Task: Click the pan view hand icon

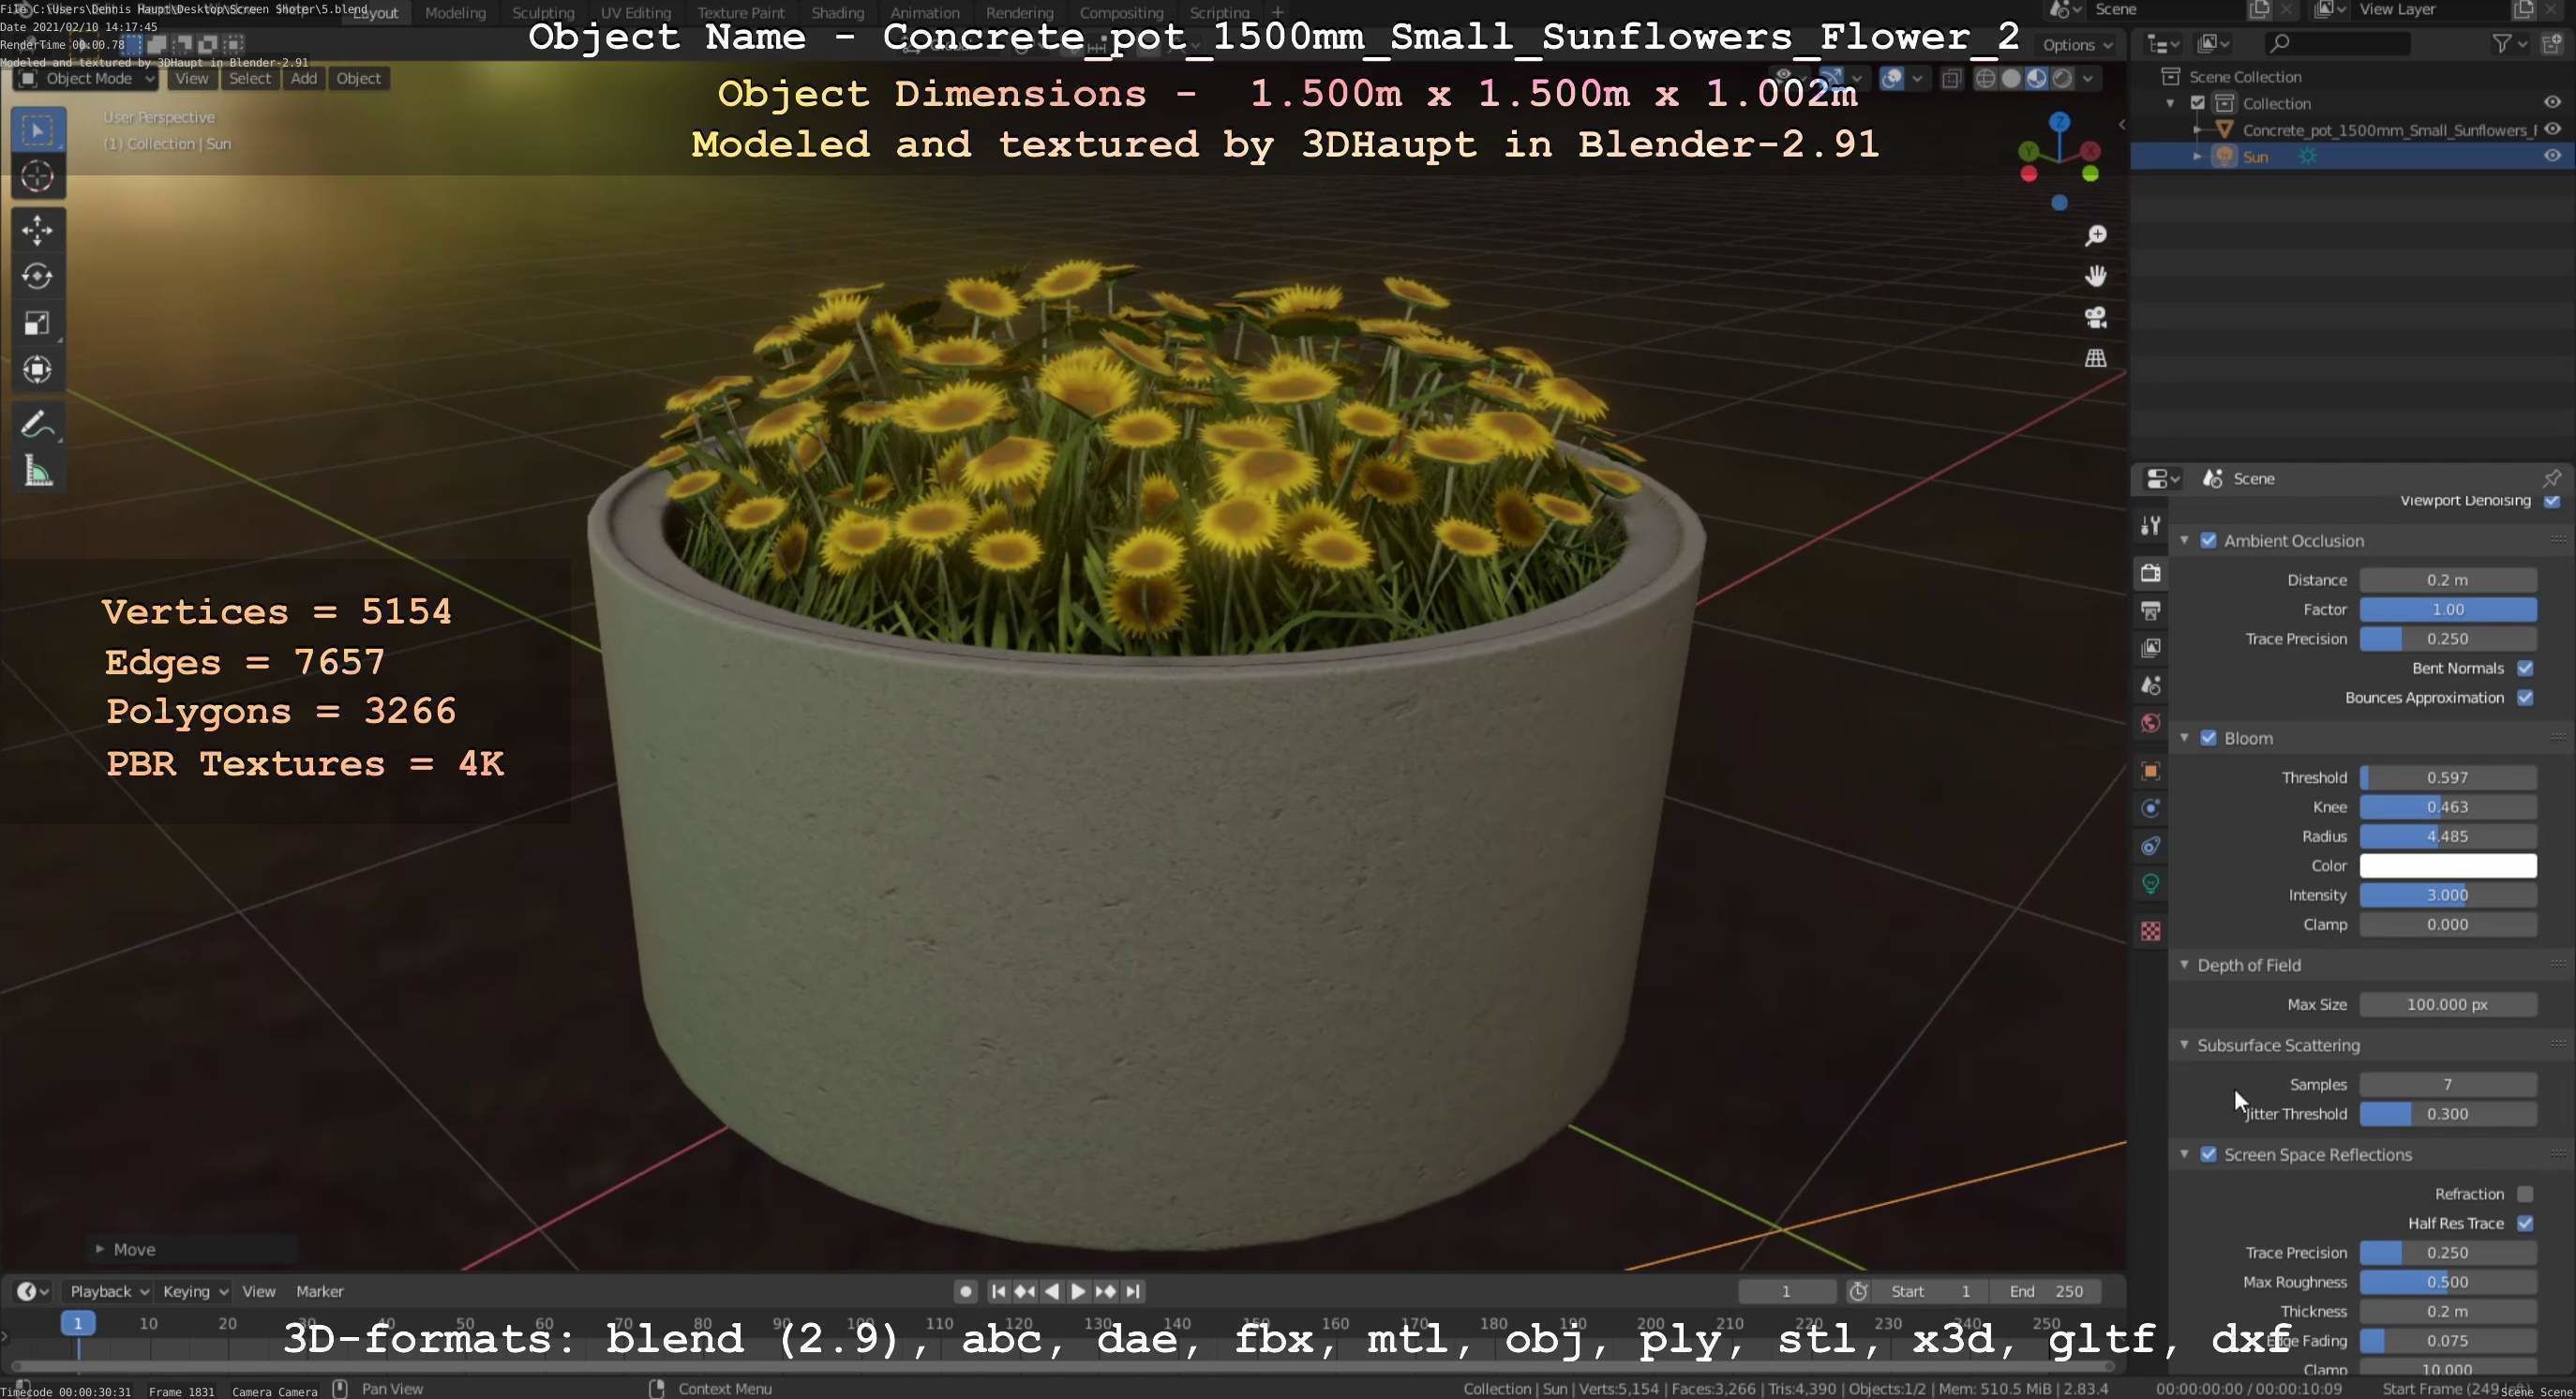Action: pos(2096,276)
